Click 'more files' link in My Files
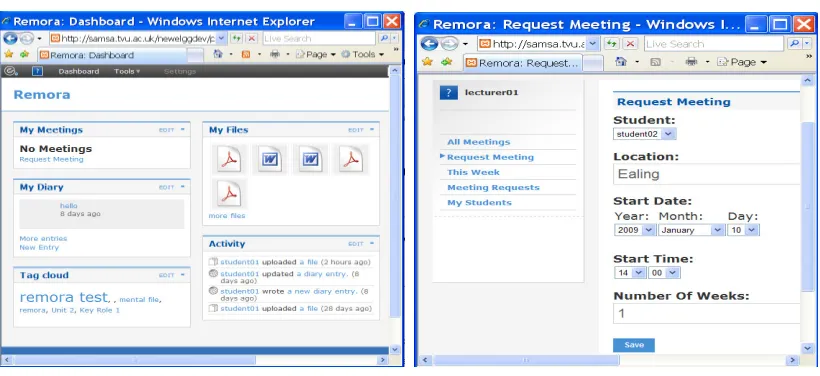This screenshot has height=376, width=820. 226,215
